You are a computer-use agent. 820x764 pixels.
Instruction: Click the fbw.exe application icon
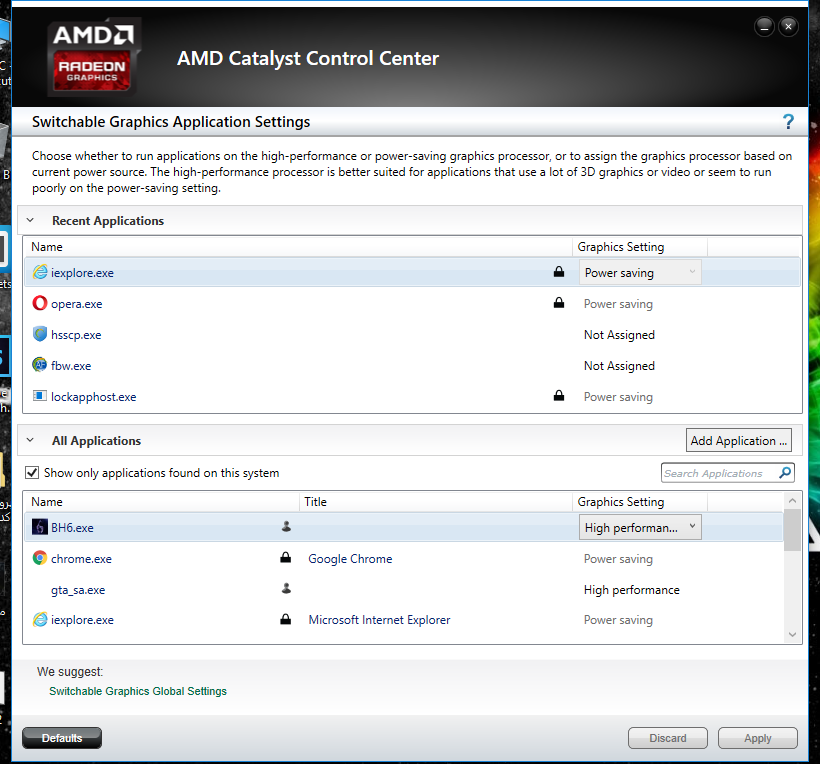pos(40,364)
